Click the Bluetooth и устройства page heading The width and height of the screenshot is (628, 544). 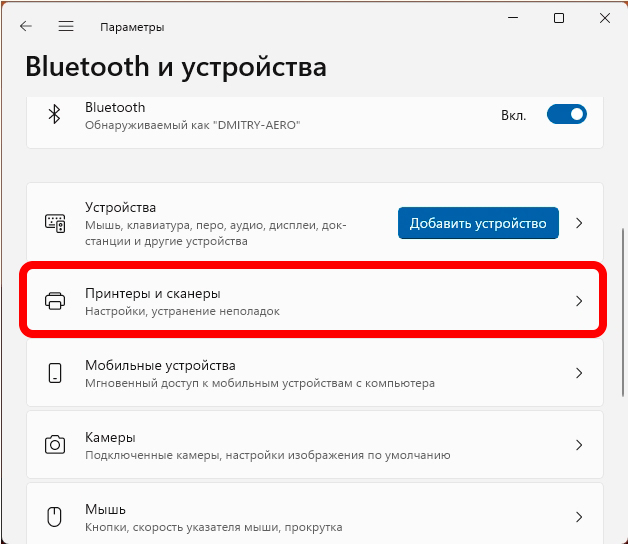click(x=176, y=67)
